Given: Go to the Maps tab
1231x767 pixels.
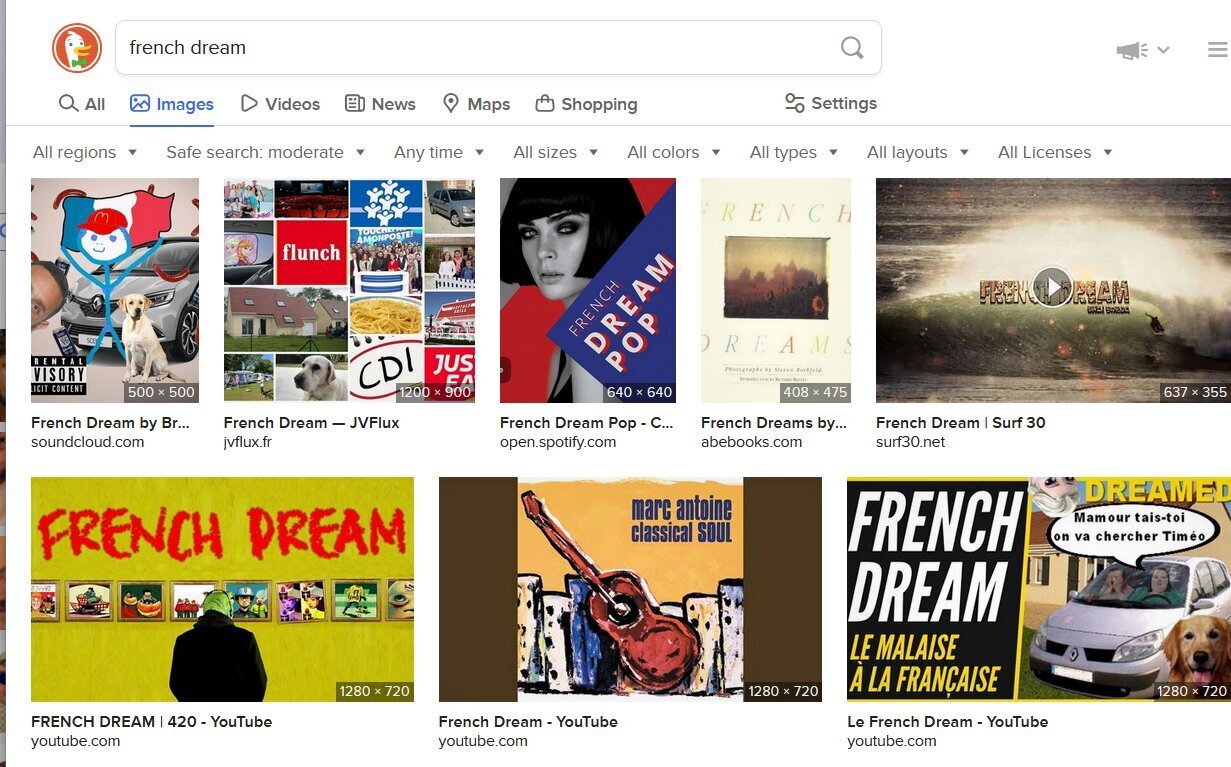Looking at the screenshot, I should tap(476, 104).
